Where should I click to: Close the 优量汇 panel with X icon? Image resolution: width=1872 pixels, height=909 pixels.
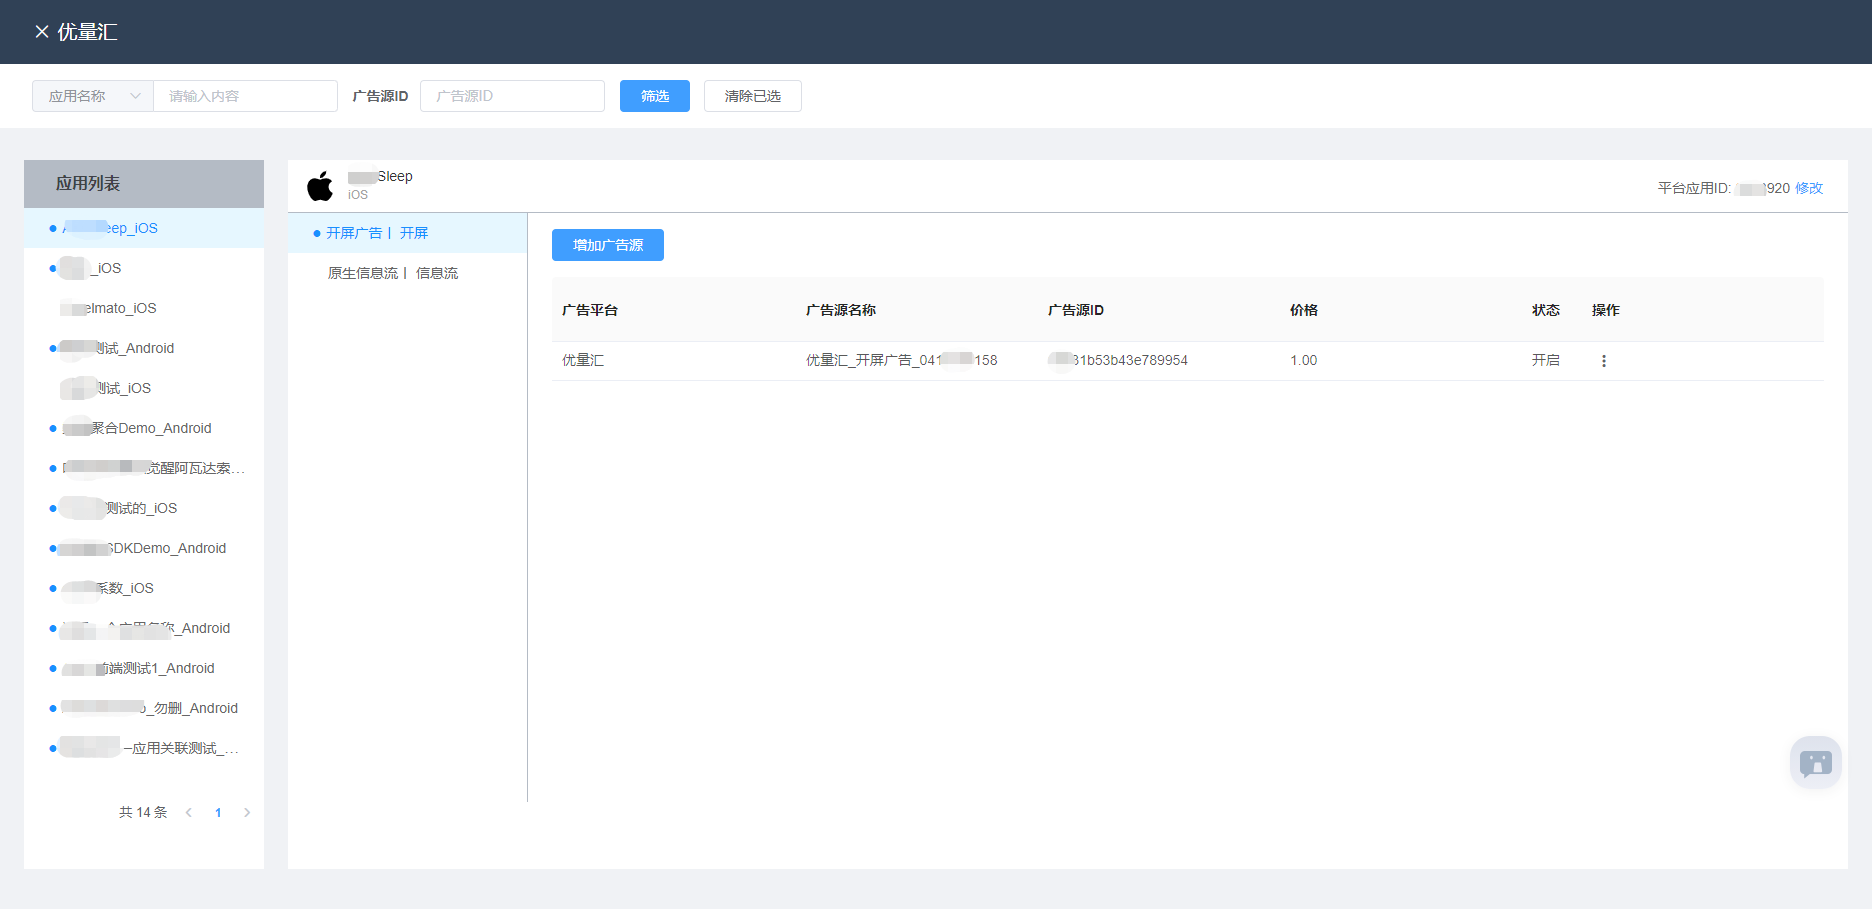pos(42,32)
